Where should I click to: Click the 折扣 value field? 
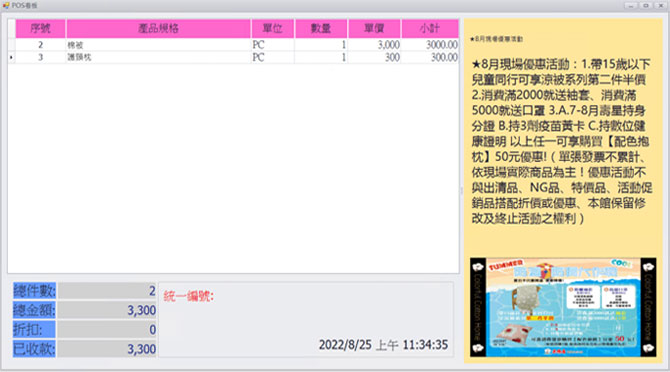[x=107, y=329]
